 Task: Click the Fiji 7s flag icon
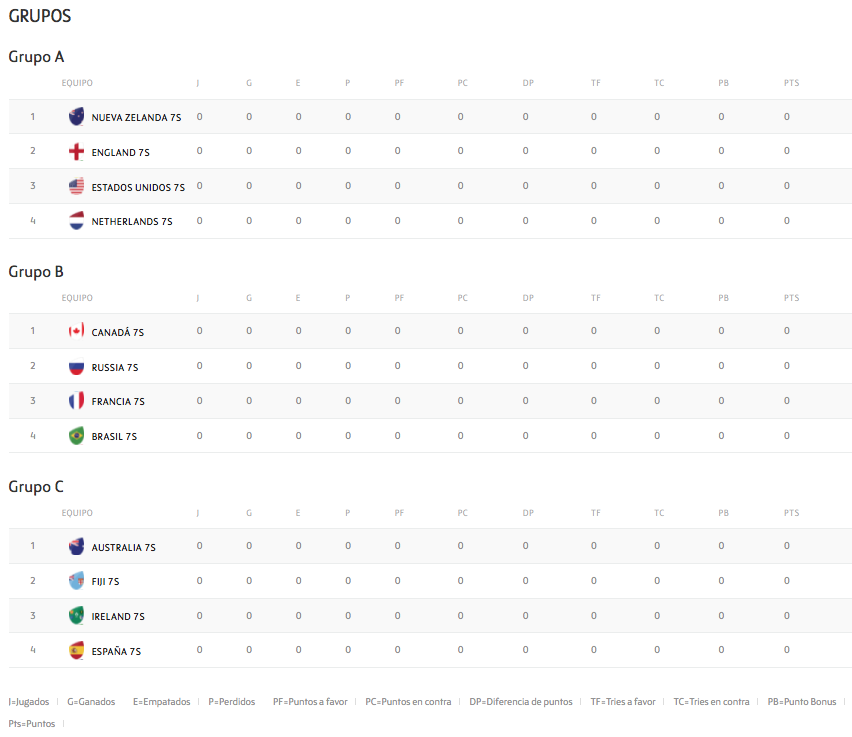[x=76, y=581]
